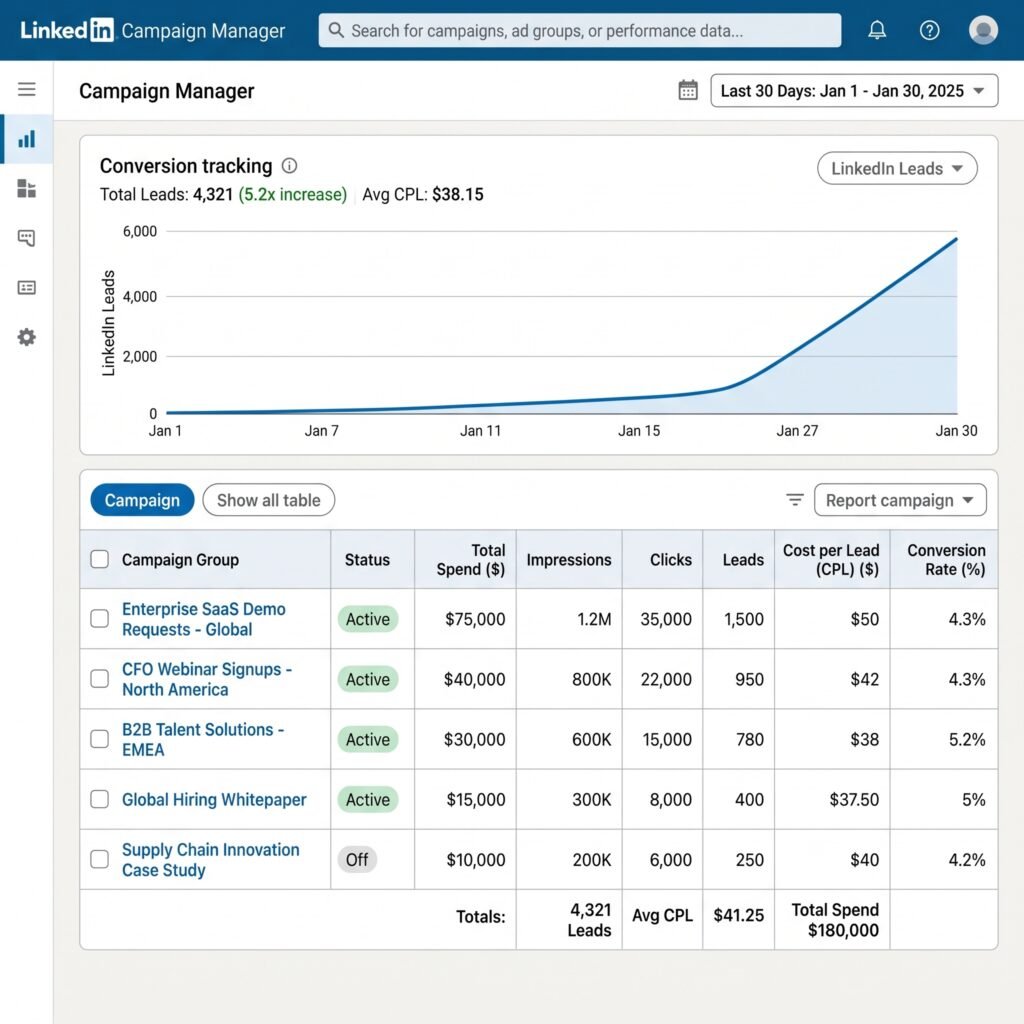Click the 4,000 y-axis label
This screenshot has width=1024, height=1024.
(x=140, y=296)
